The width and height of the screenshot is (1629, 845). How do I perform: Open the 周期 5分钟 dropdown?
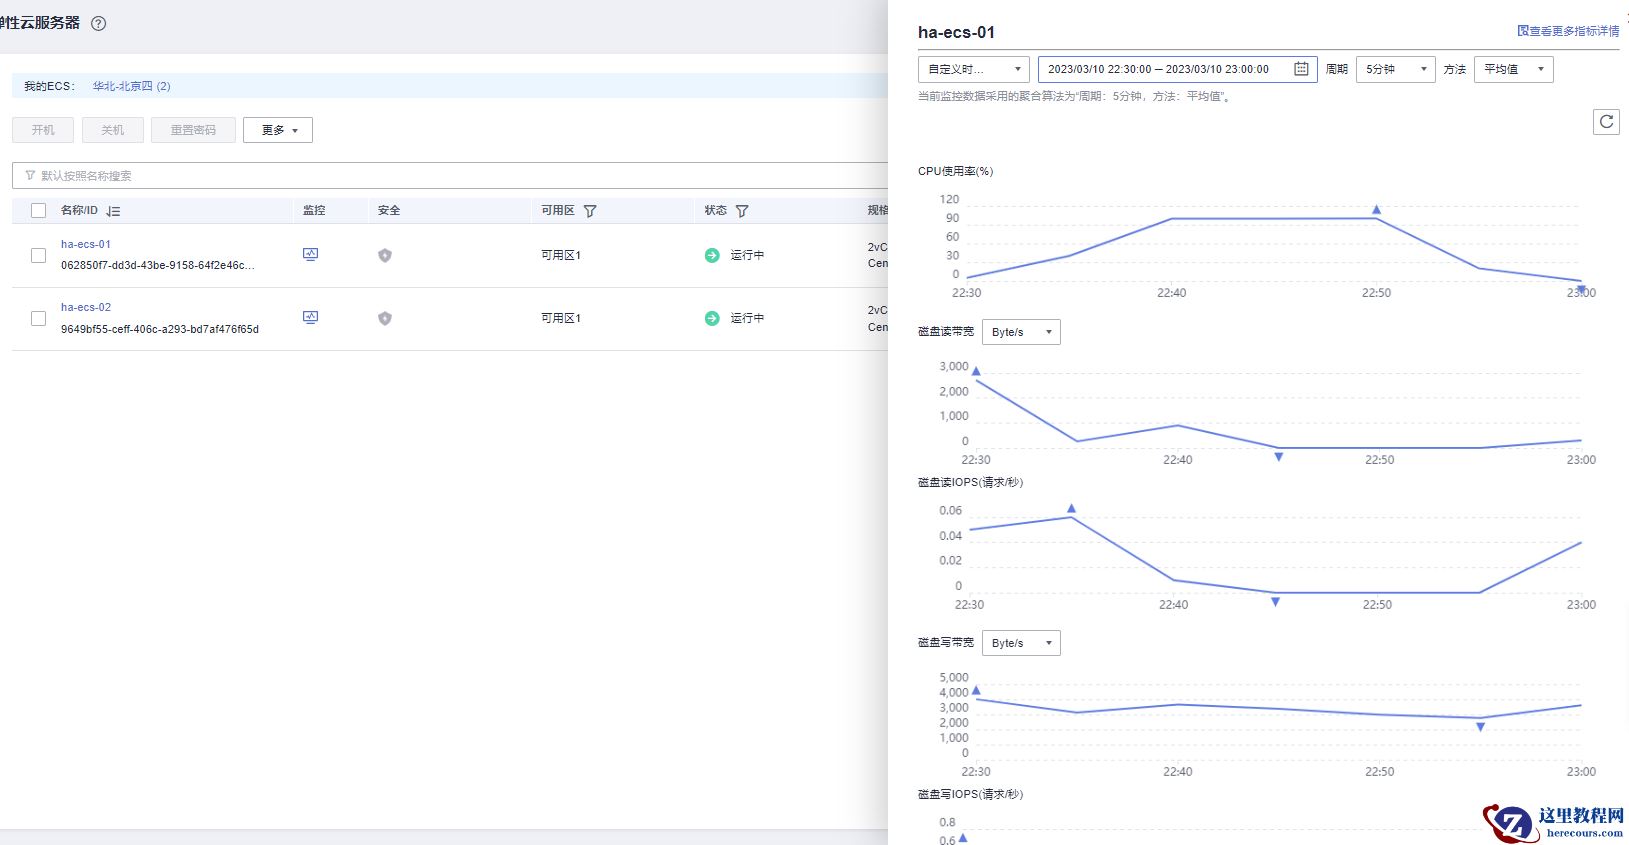[1395, 69]
